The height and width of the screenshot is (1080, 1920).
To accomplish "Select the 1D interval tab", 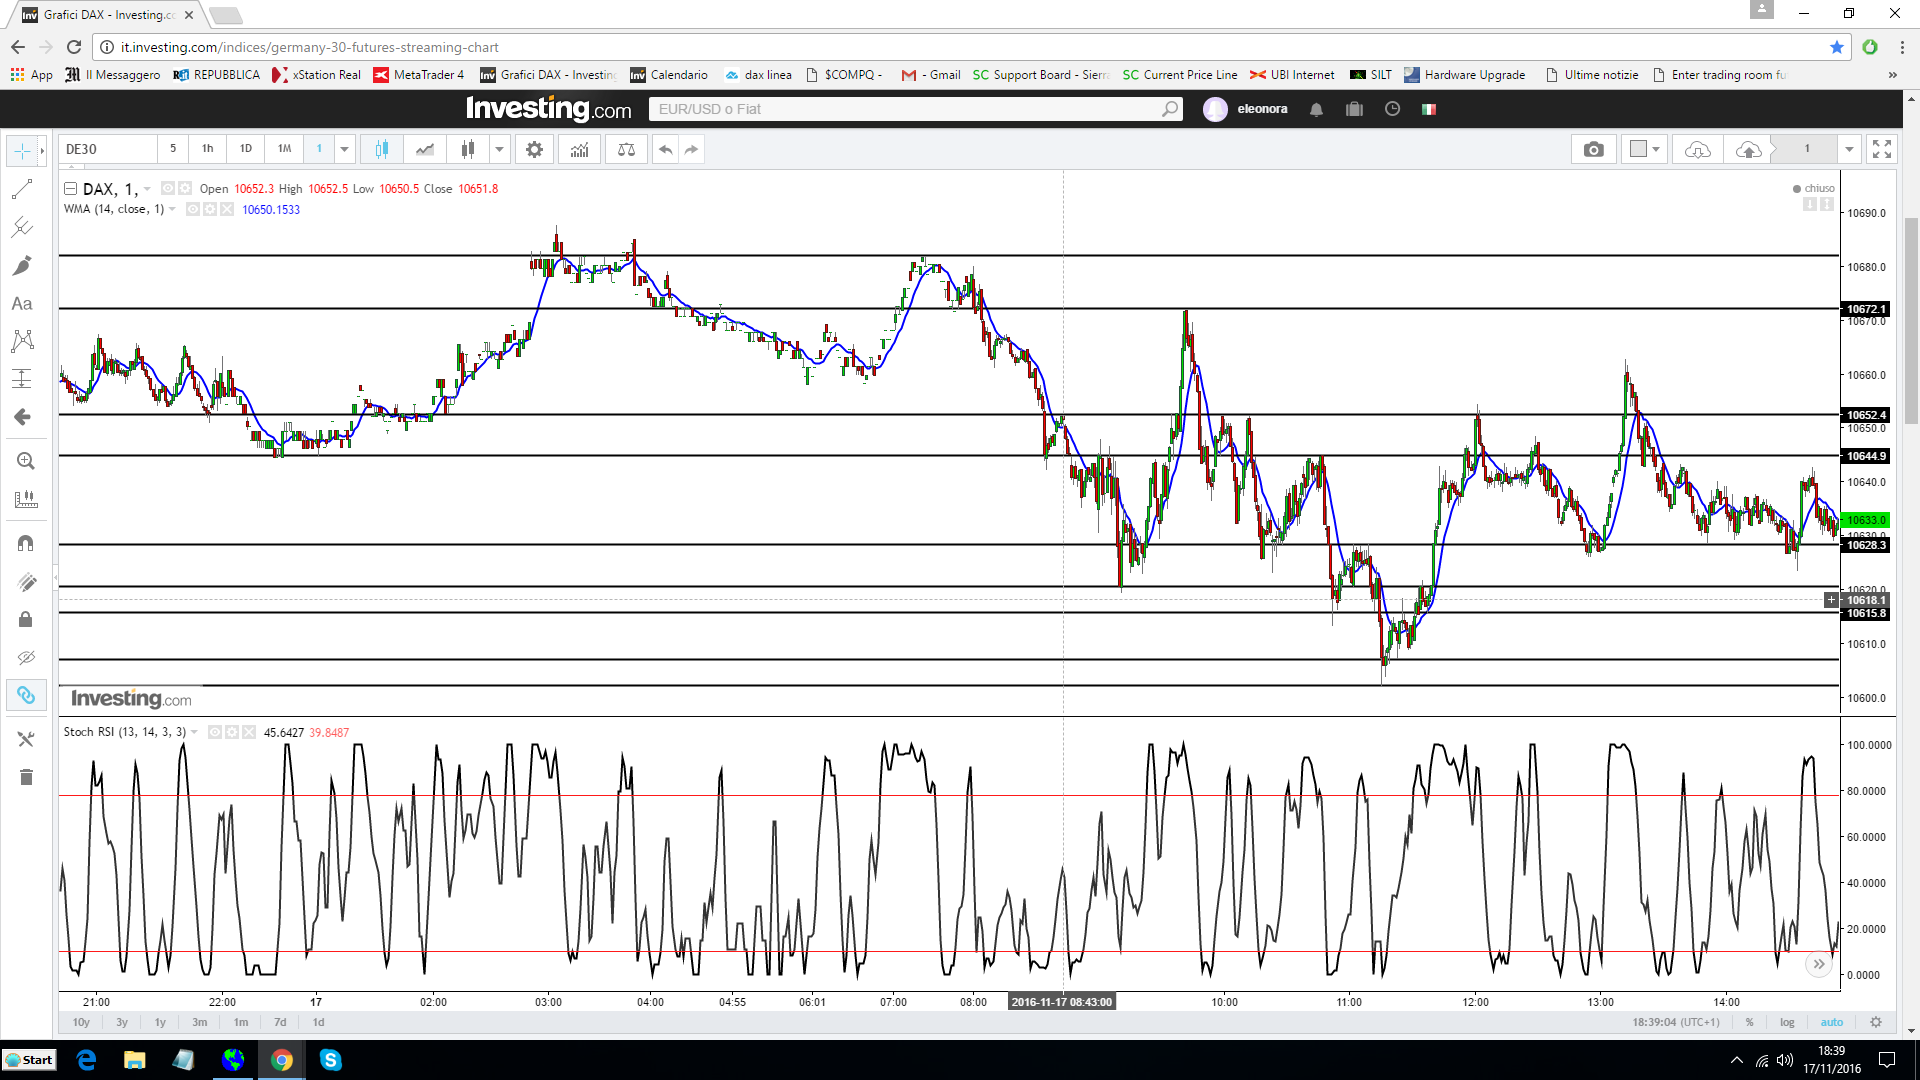I will click(246, 149).
